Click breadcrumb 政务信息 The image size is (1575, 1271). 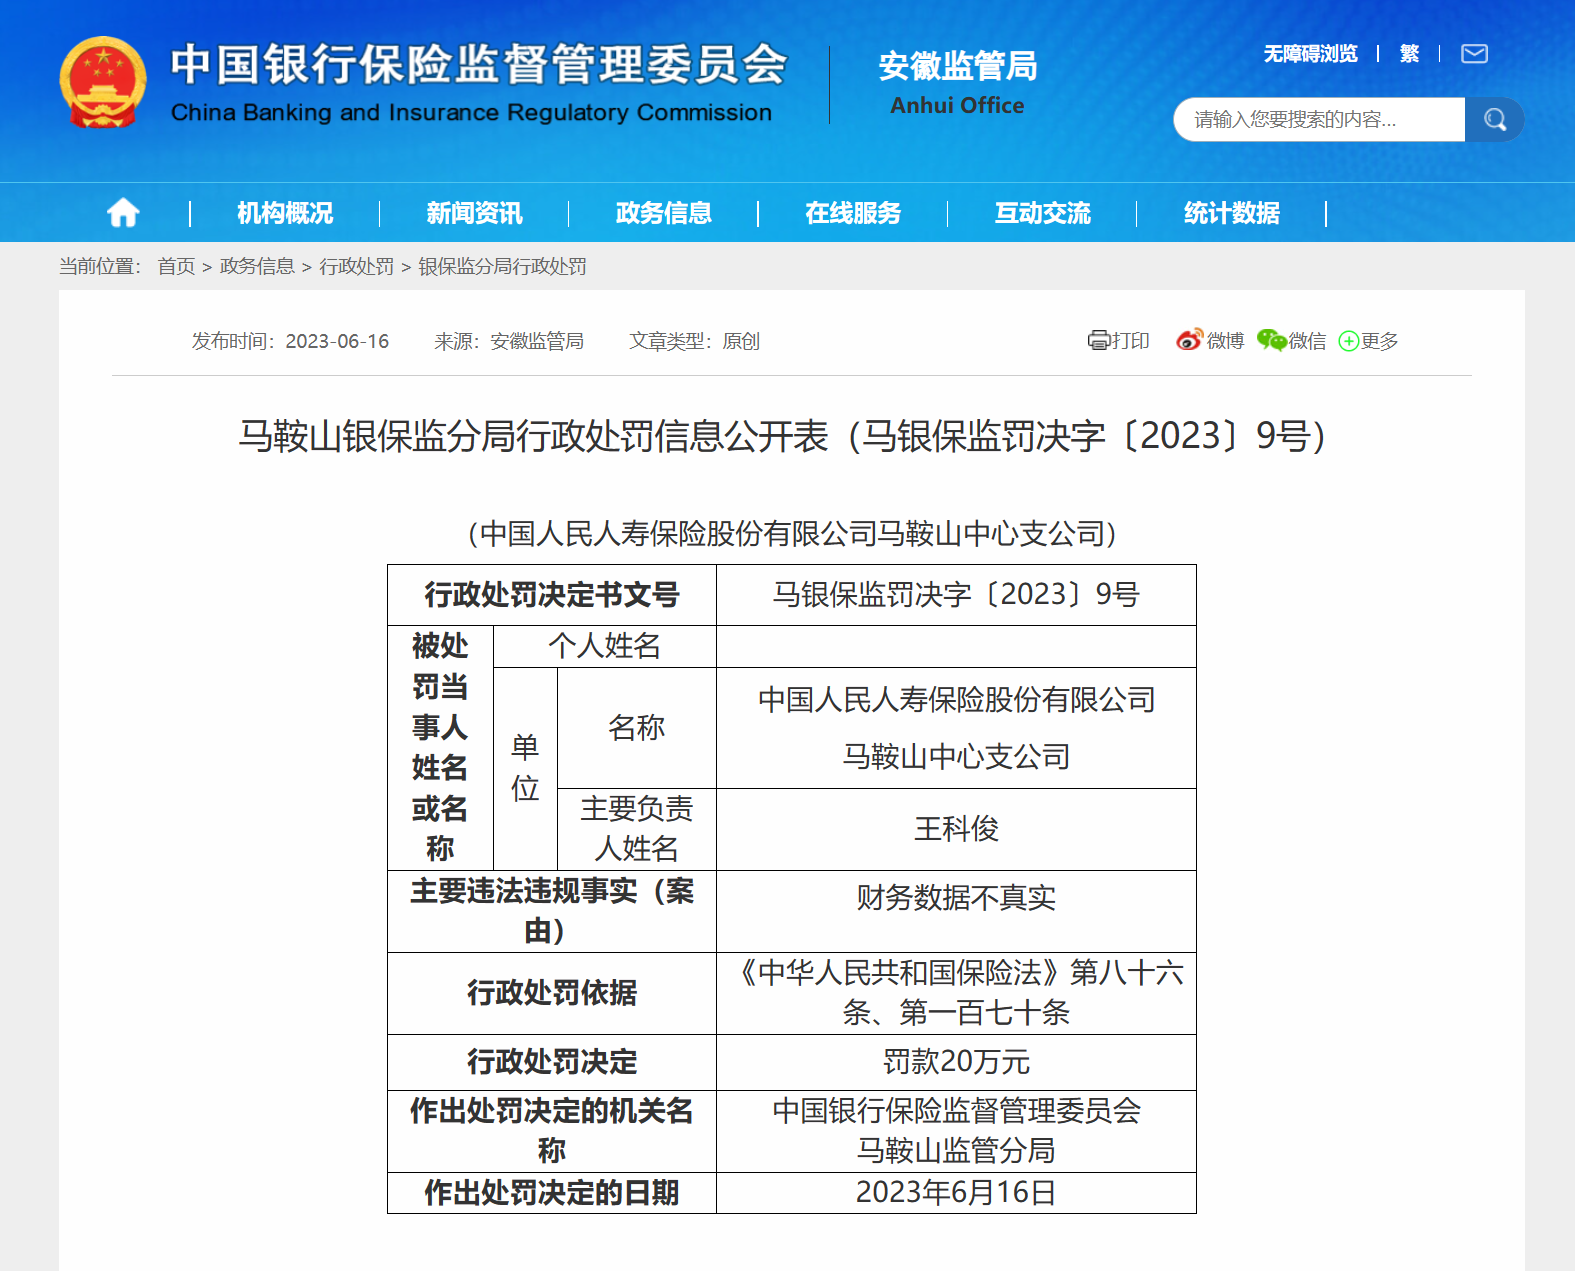[x=257, y=266]
